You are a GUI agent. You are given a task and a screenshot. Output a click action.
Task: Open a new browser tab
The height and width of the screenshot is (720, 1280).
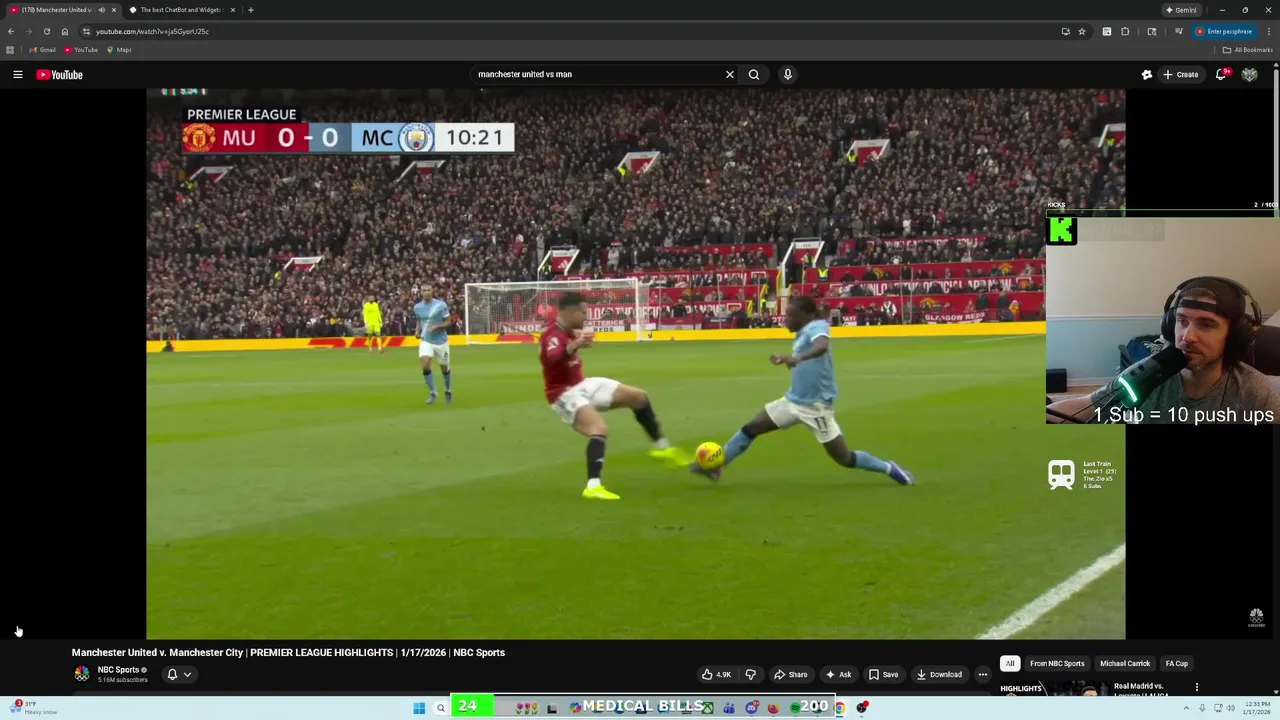(x=251, y=10)
